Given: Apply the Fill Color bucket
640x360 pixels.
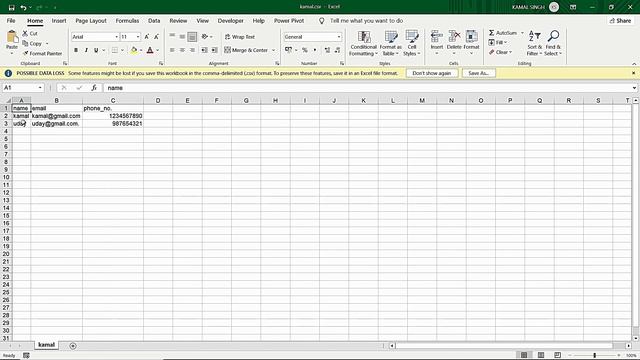Looking at the screenshot, I should click(134, 50).
